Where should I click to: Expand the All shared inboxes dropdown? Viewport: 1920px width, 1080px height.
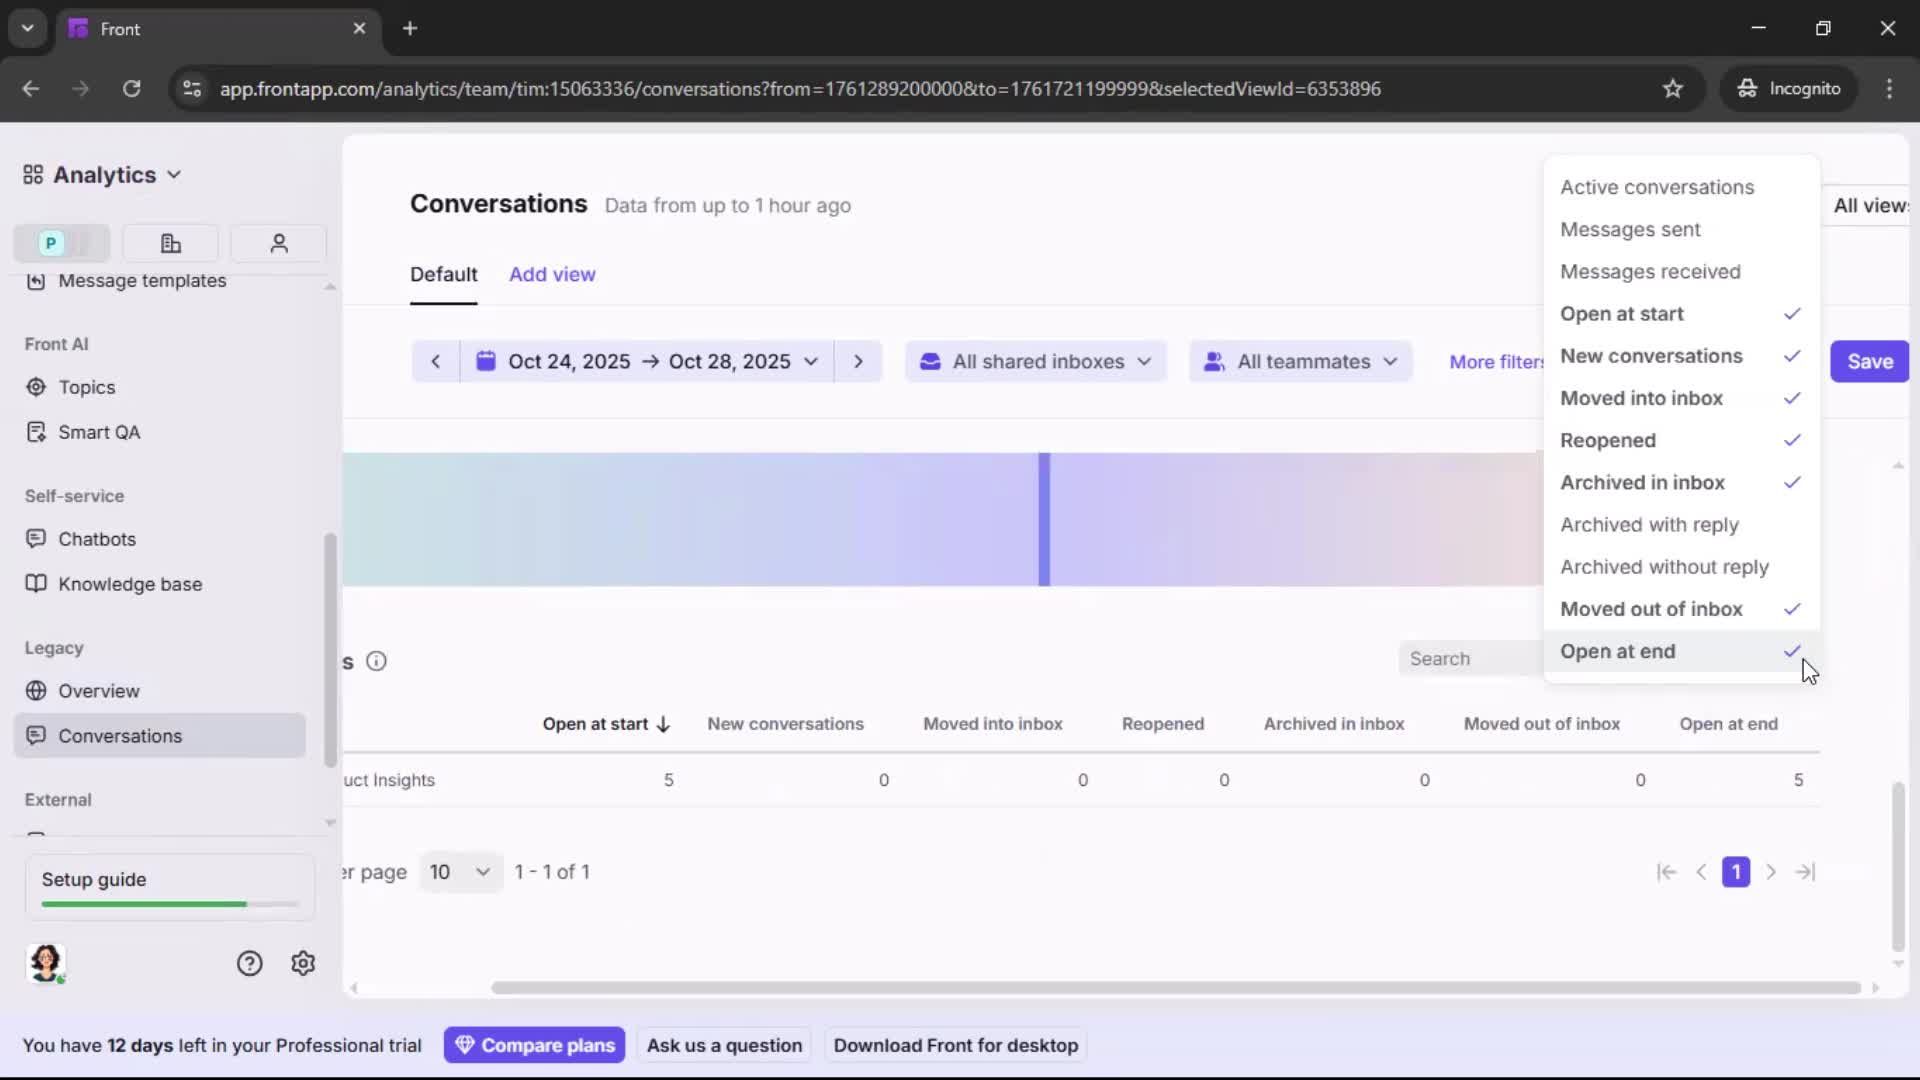click(1035, 361)
